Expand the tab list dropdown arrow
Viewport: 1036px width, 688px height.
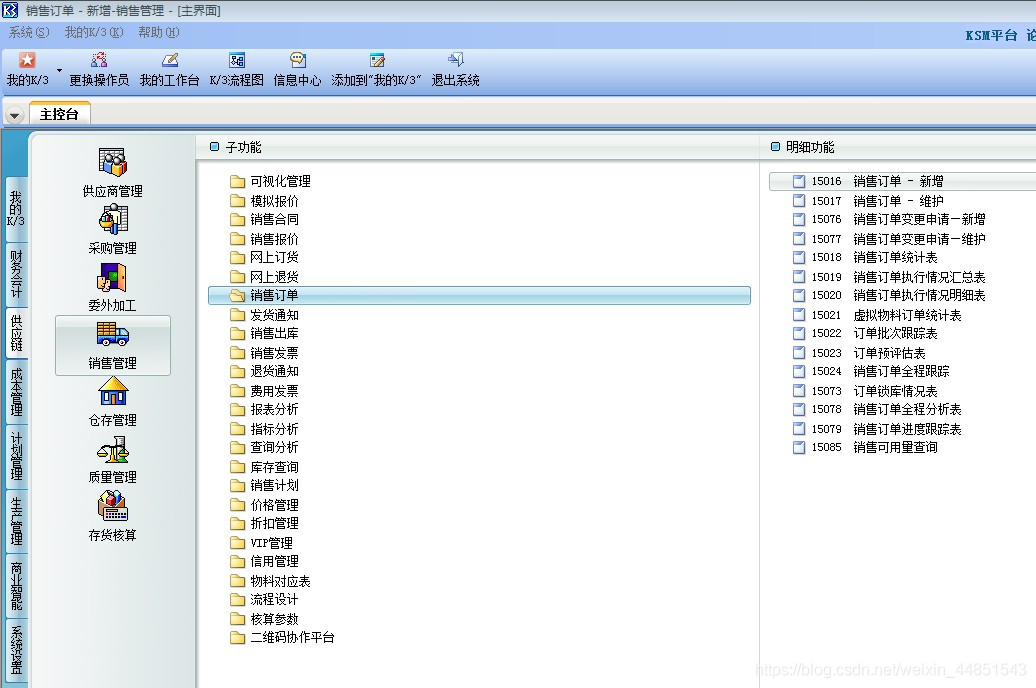(x=15, y=115)
